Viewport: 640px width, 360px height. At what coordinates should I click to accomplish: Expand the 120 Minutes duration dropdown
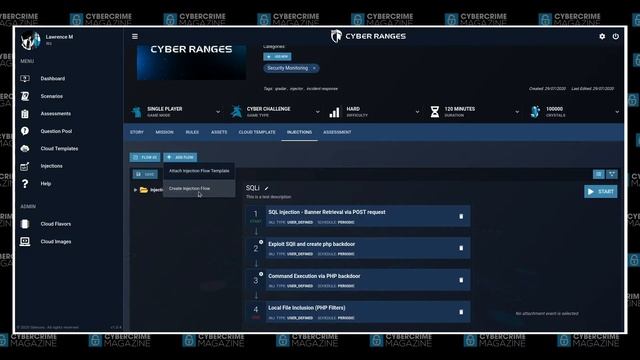coord(517,112)
